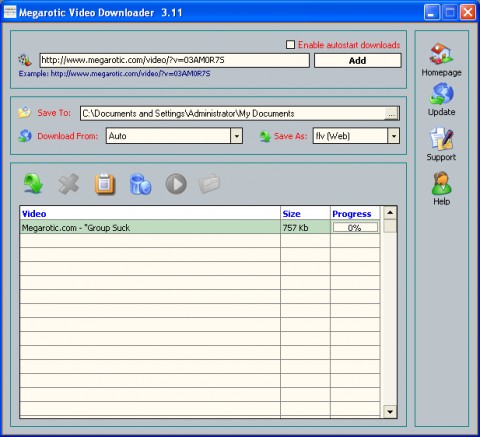This screenshot has width=480, height=437.
Task: Click the gray play video icon
Action: pos(176,184)
